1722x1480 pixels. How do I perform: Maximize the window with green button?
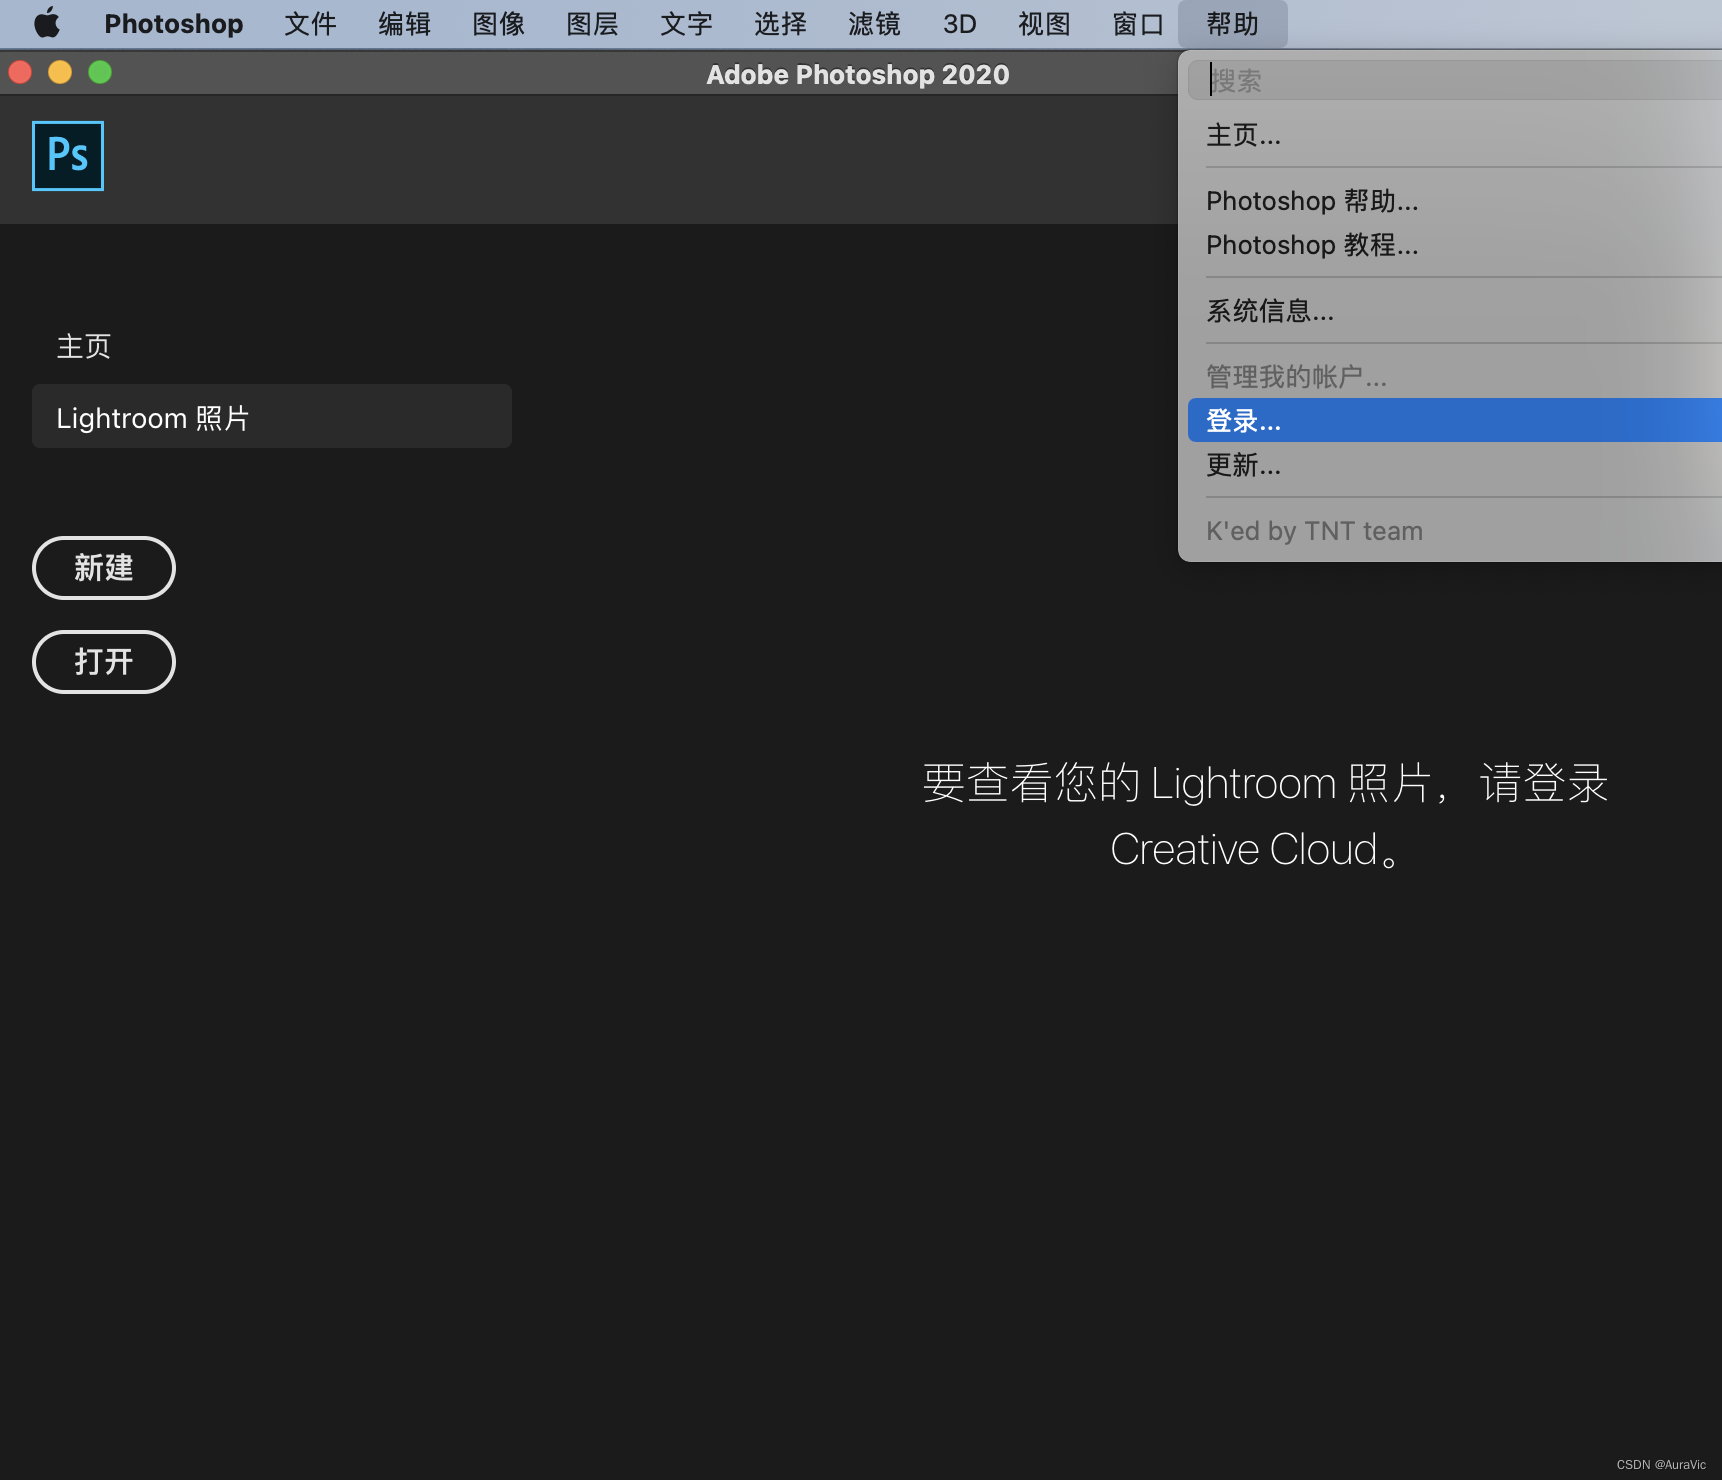tap(100, 72)
